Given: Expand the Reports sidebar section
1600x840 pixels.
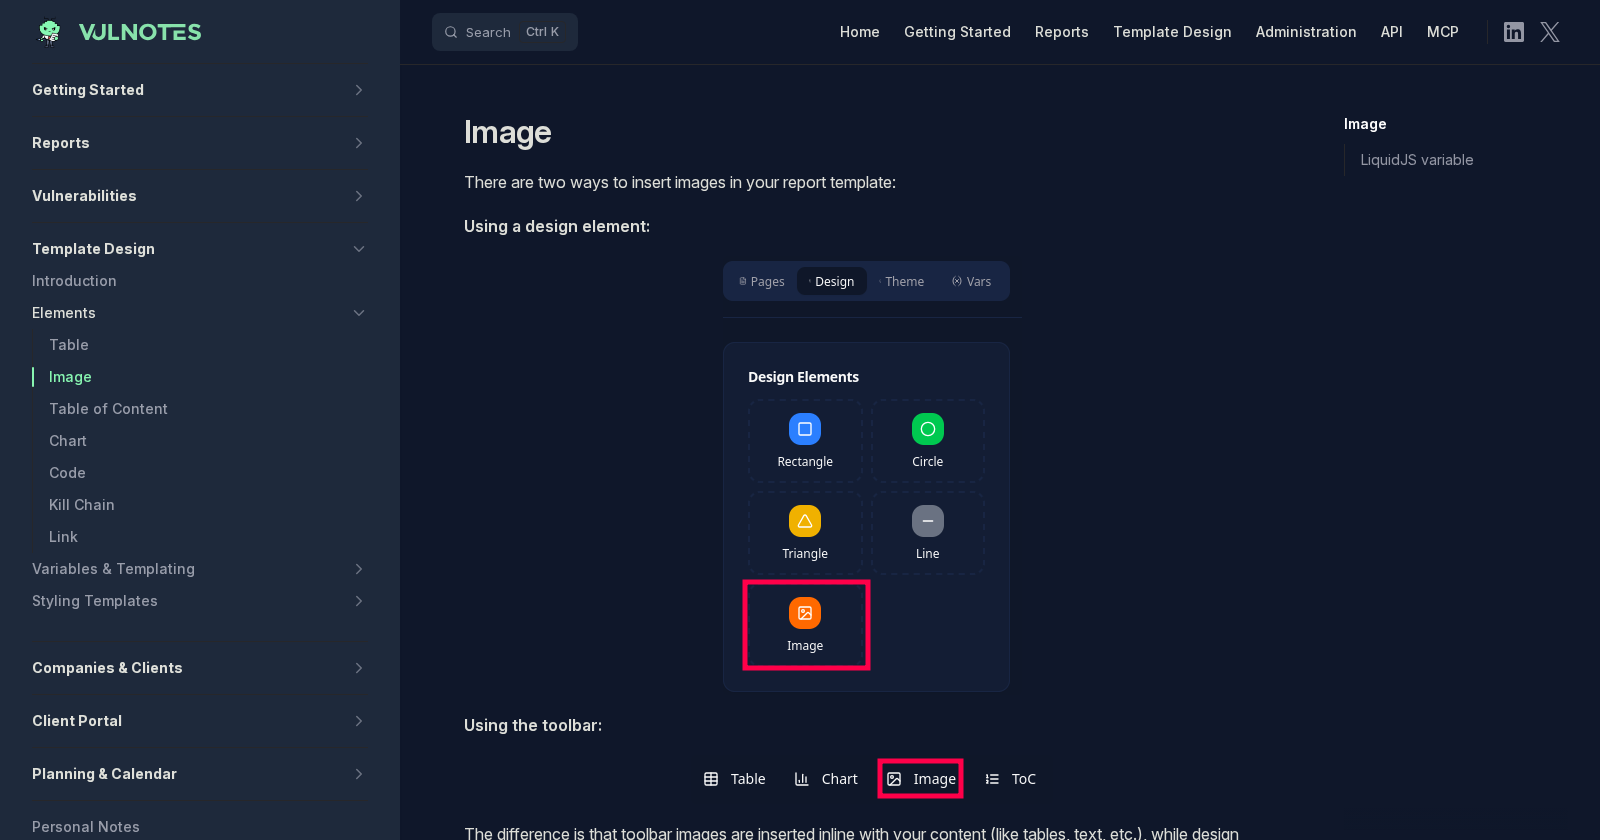Looking at the screenshot, I should pyautogui.click(x=359, y=143).
